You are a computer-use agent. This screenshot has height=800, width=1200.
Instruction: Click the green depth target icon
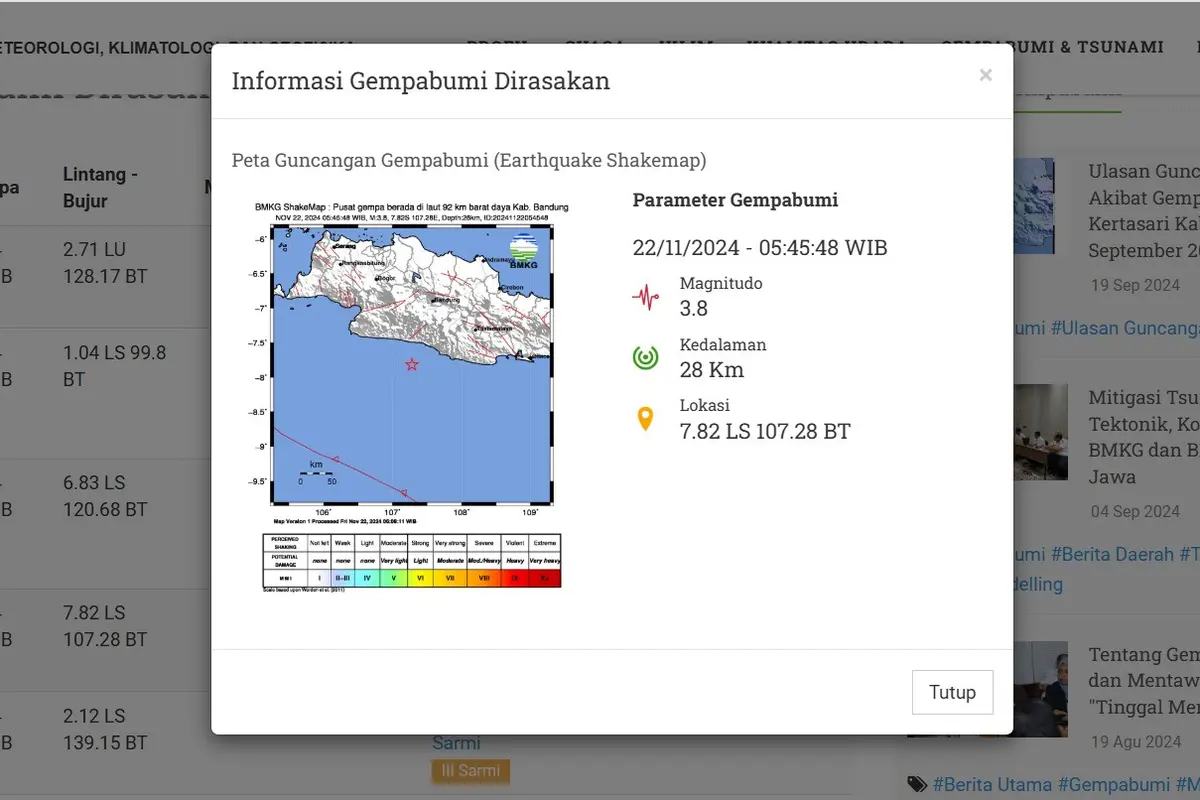tap(646, 358)
